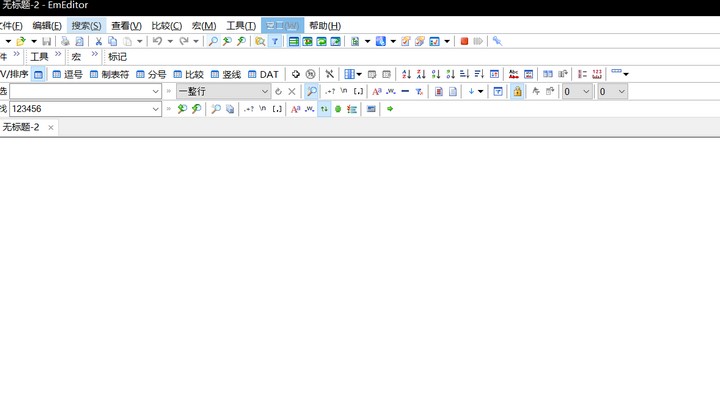
Task: Close the 无标题-2 tab with its X
Action: click(x=51, y=127)
